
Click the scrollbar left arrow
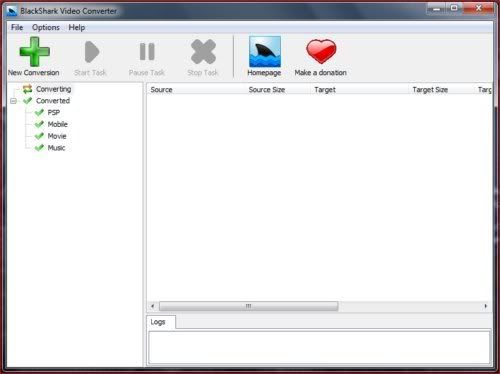153,306
